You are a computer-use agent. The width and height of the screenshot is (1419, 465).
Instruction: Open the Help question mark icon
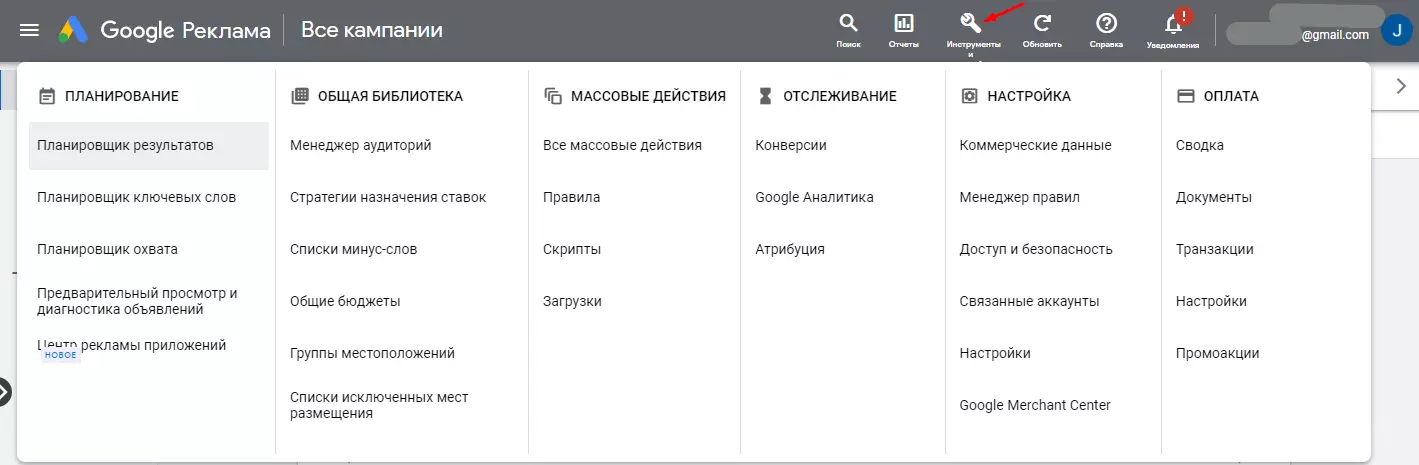[x=1106, y=23]
